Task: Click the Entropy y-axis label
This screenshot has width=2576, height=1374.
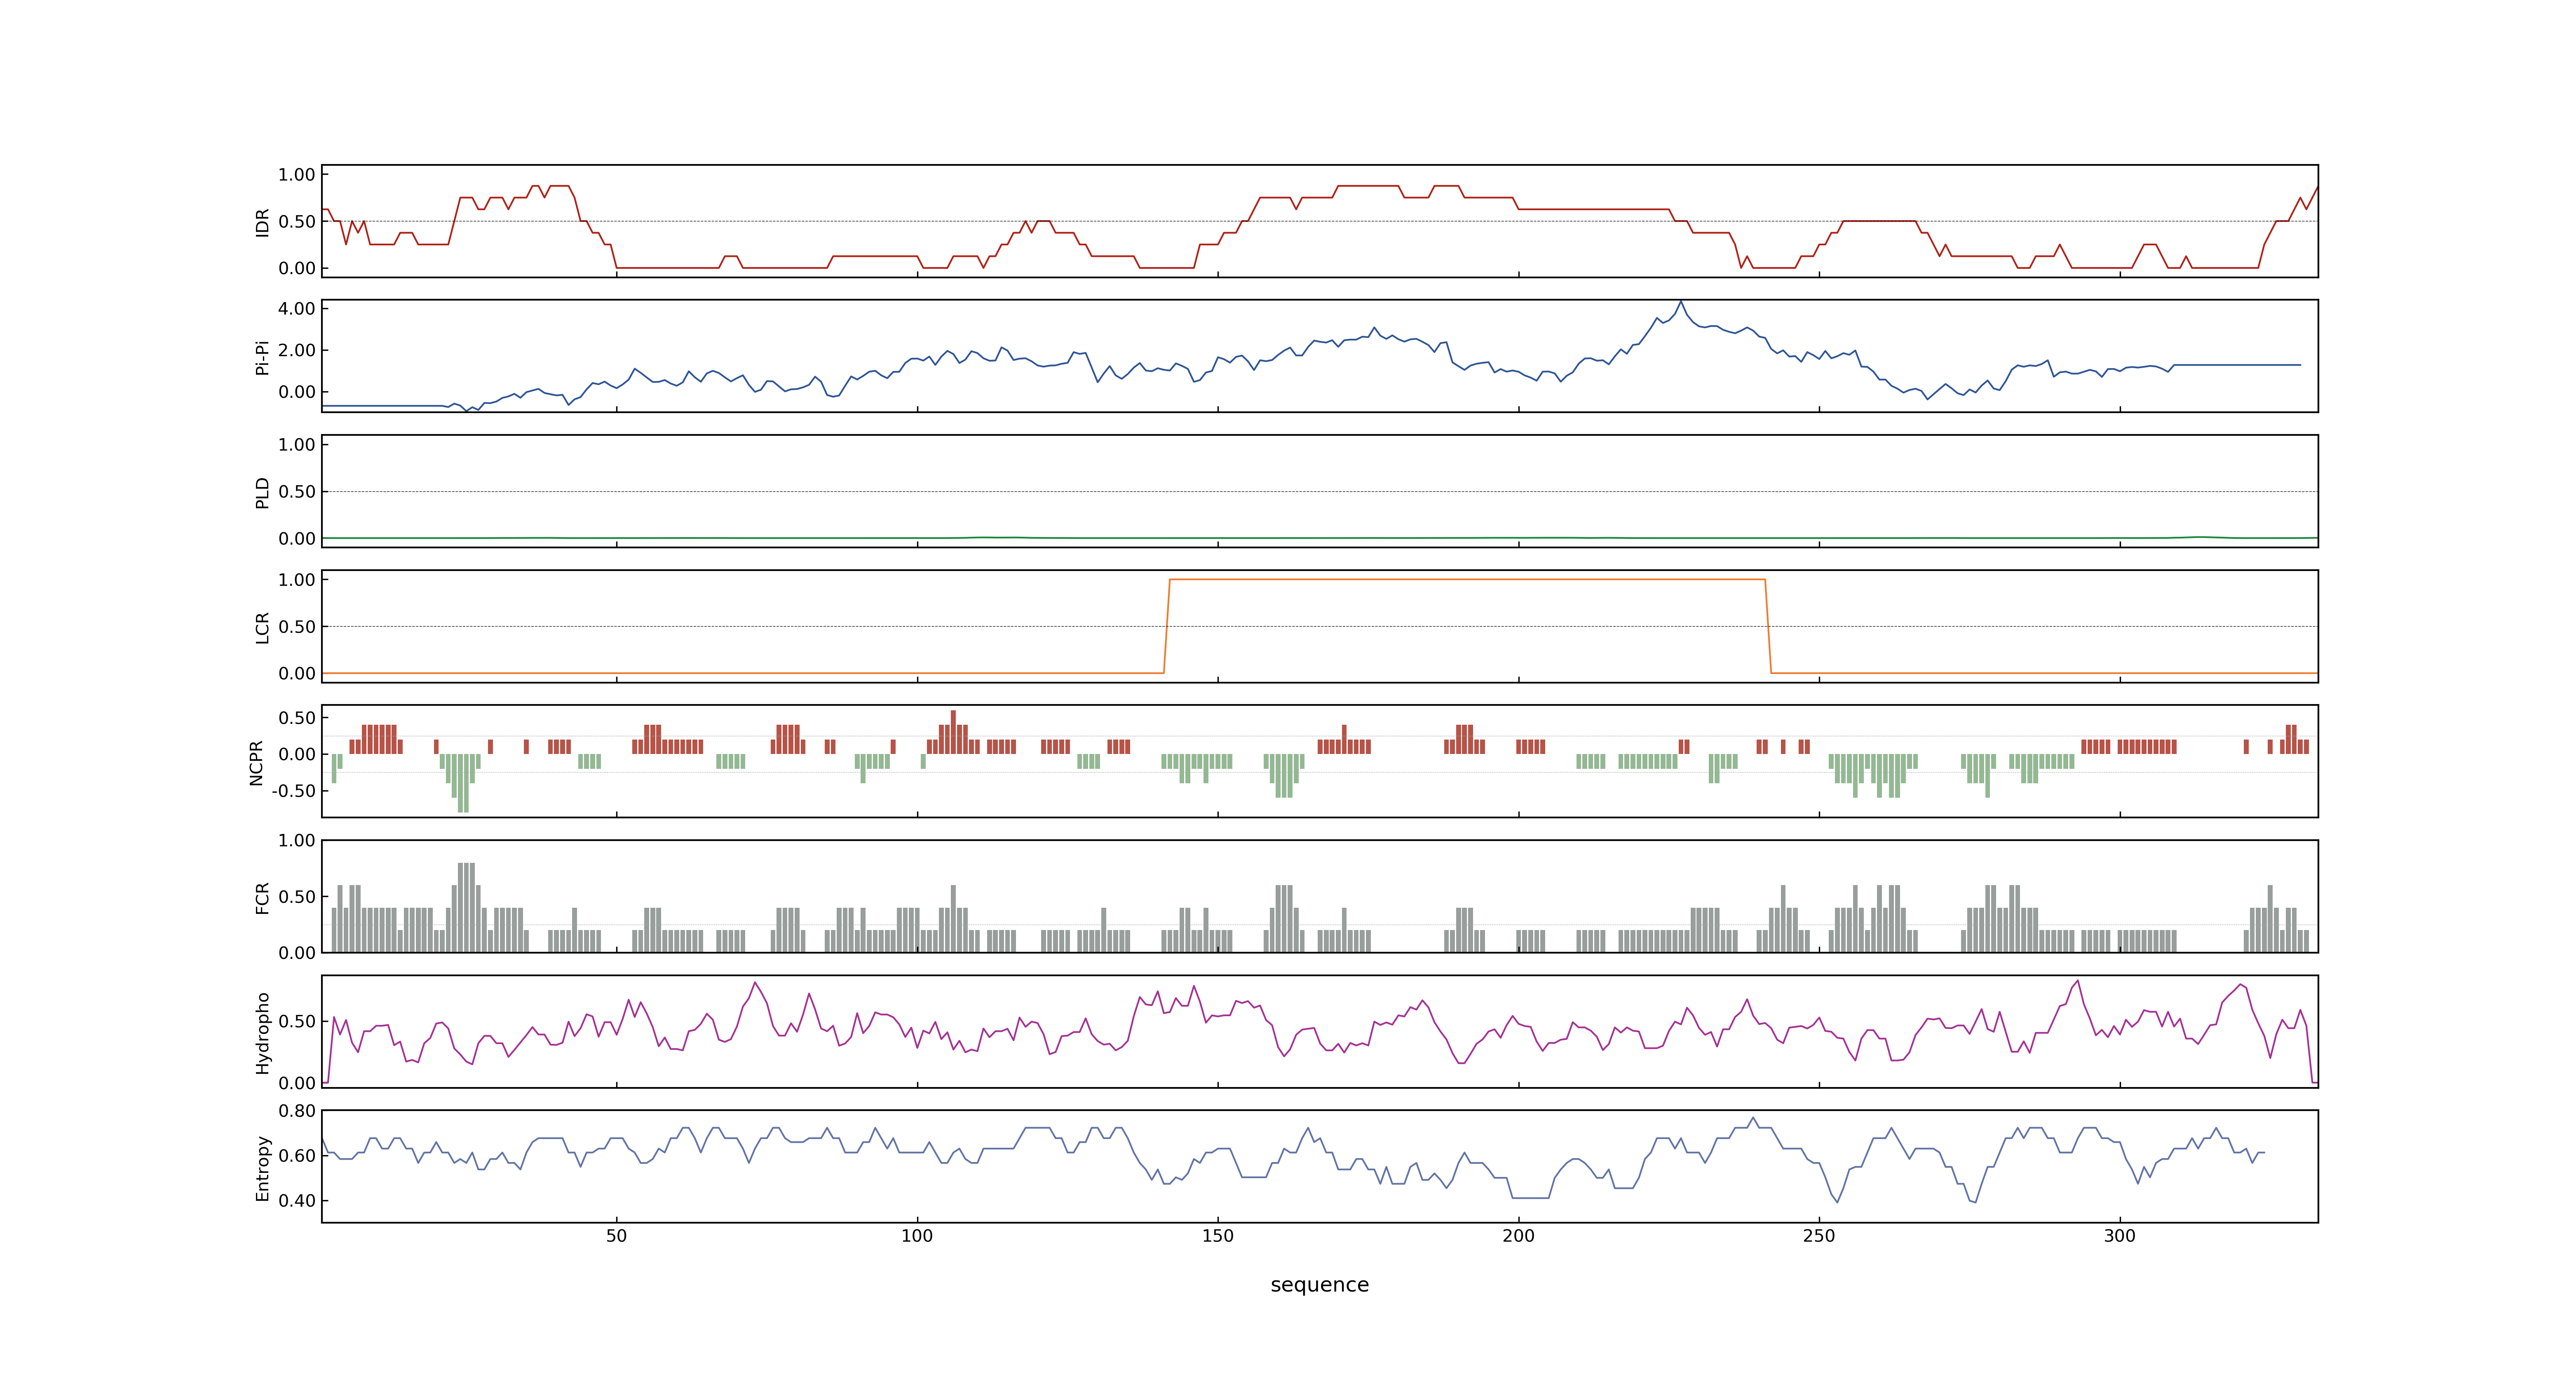Action: (262, 1167)
